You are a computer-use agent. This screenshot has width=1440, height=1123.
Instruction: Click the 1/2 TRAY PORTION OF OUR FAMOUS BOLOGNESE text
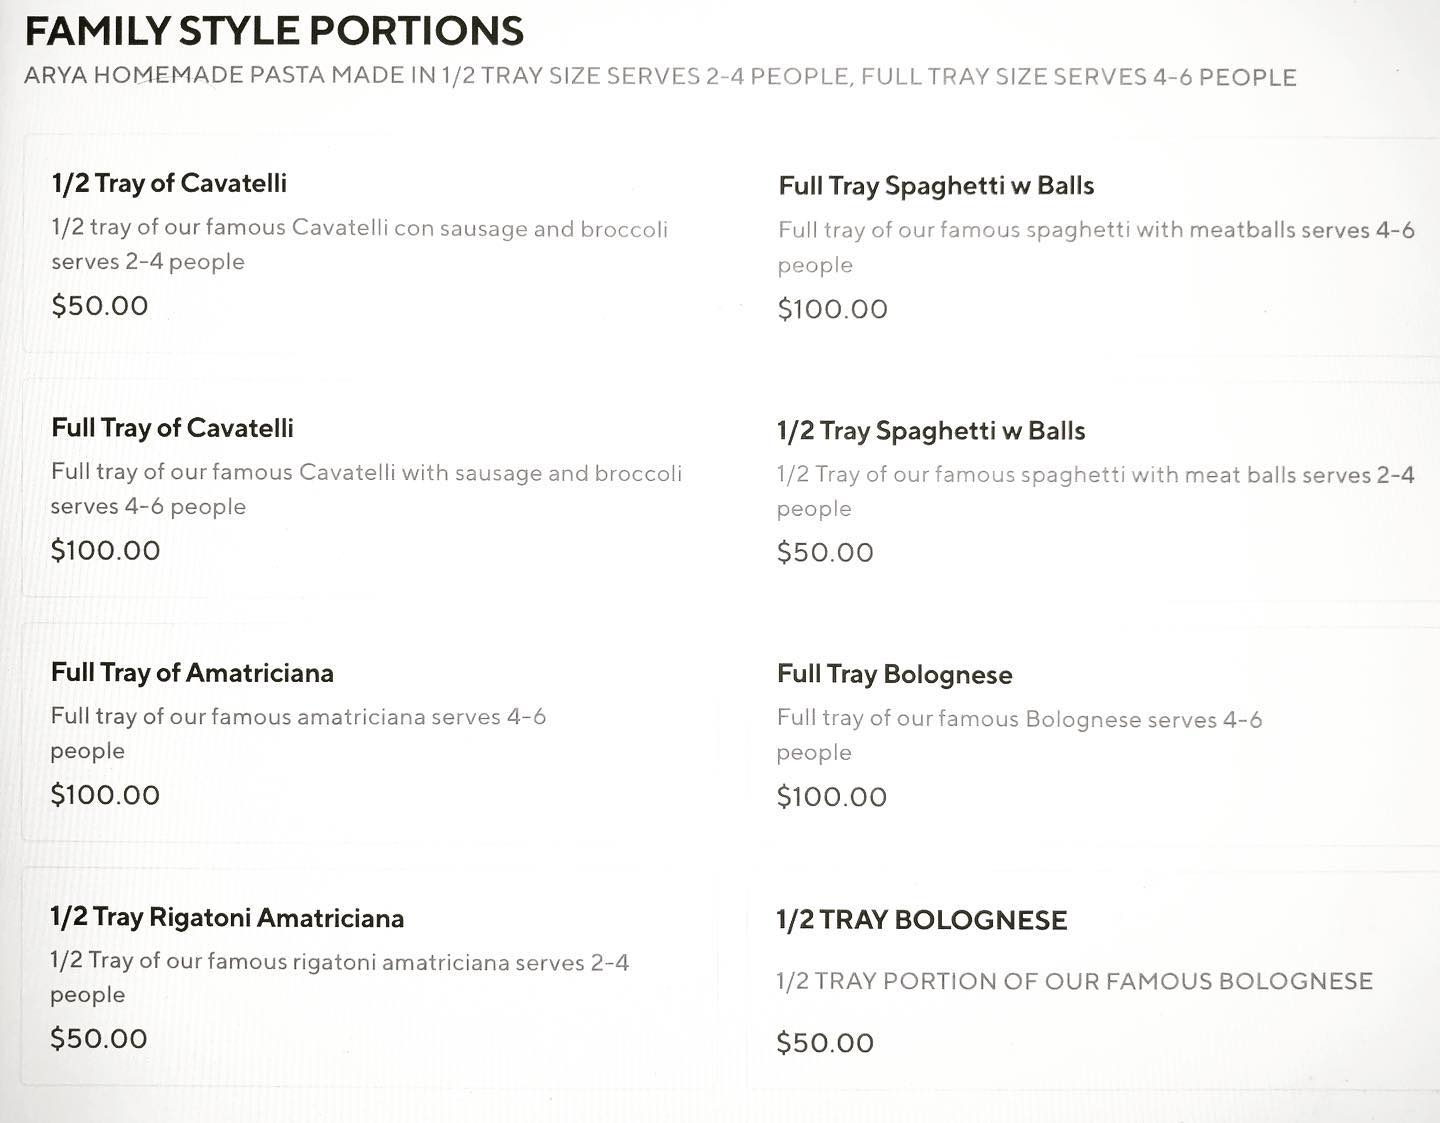point(1074,981)
